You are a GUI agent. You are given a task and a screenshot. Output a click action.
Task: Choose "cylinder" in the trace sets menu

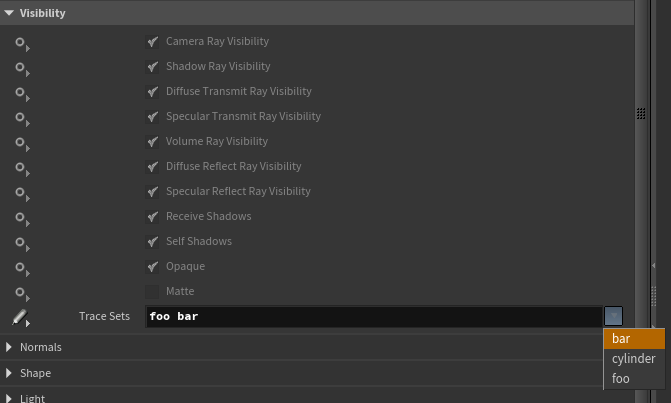[x=633, y=359]
